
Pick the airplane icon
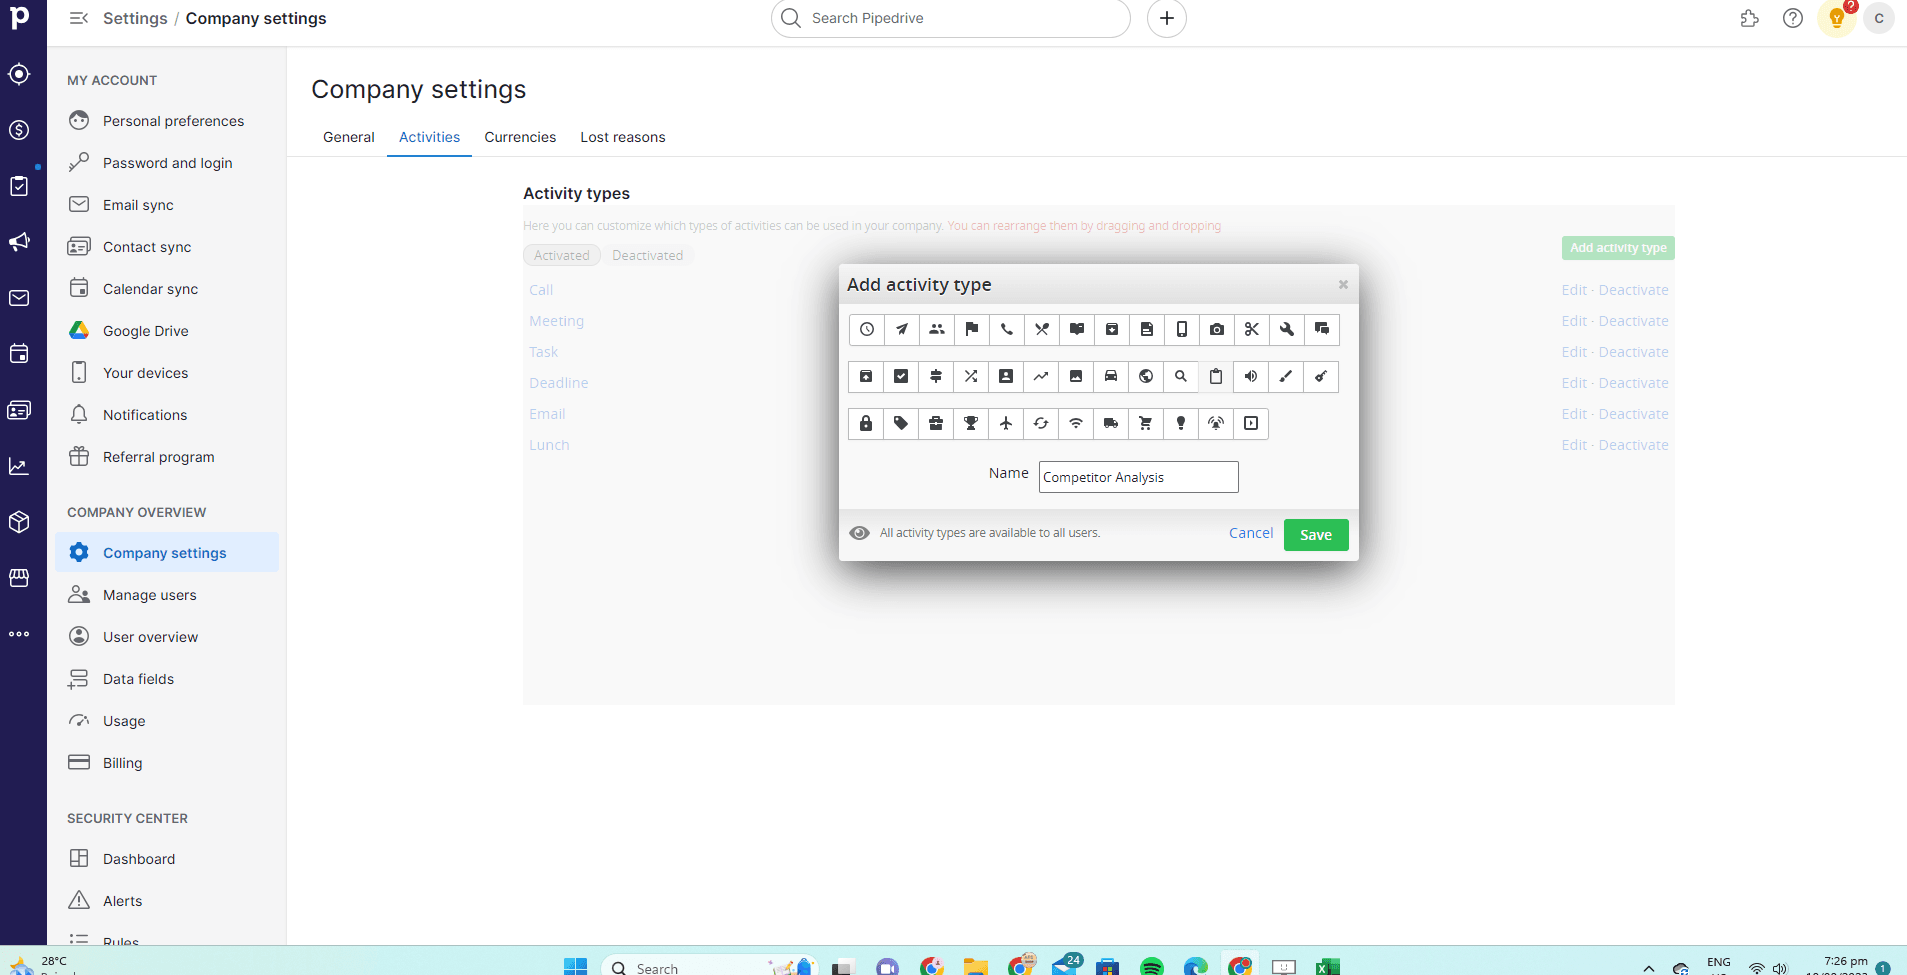[1006, 423]
